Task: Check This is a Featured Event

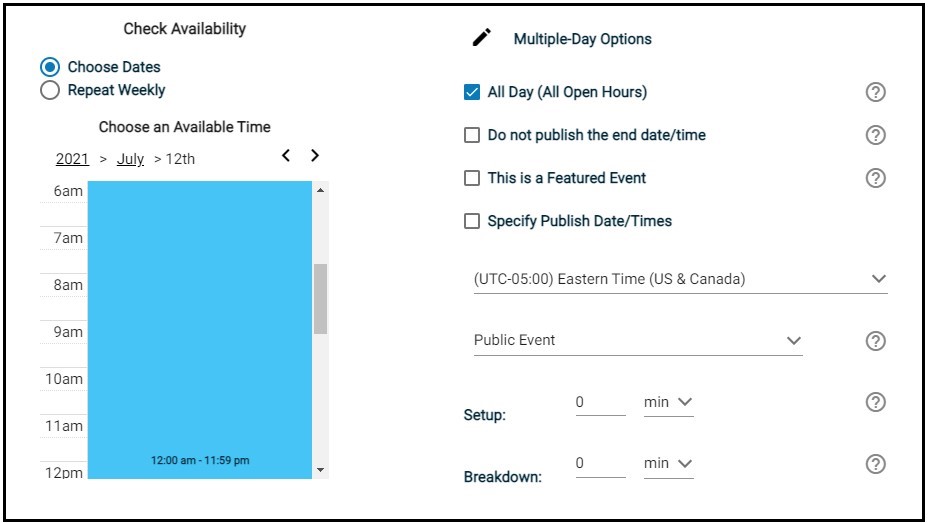Action: pyautogui.click(x=472, y=178)
